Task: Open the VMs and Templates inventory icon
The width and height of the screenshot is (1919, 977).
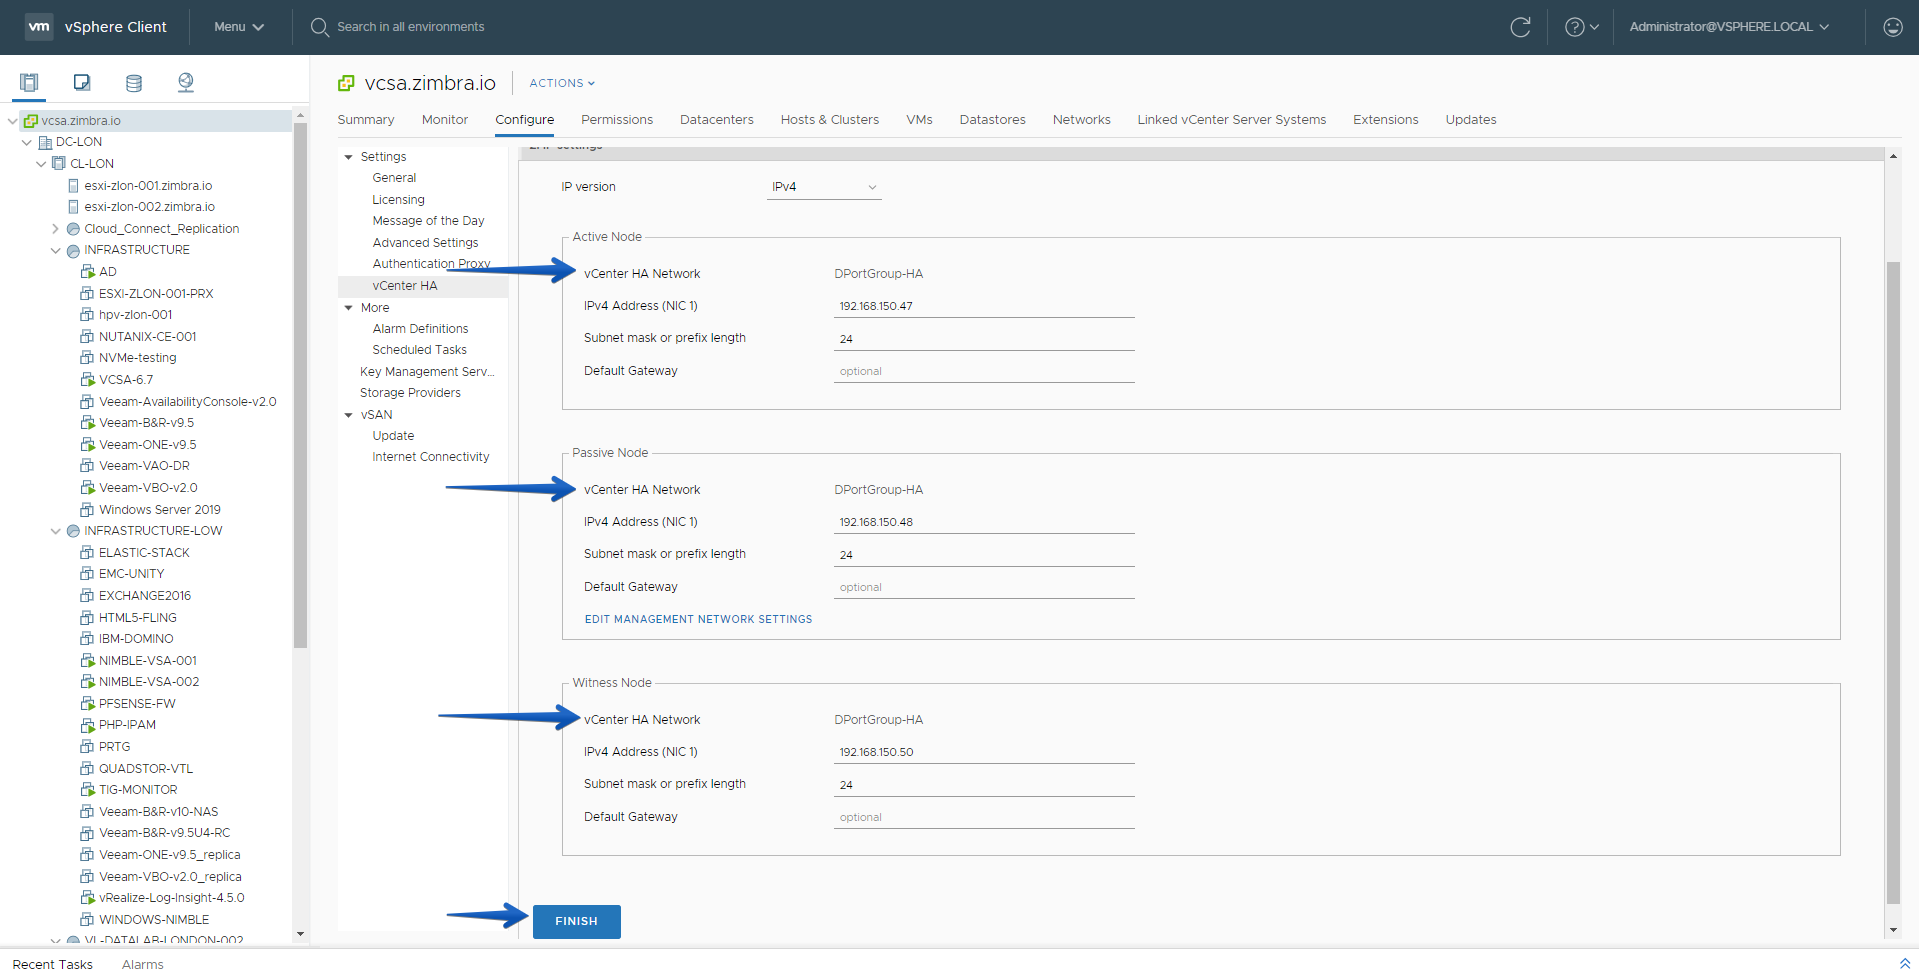Action: pos(82,82)
